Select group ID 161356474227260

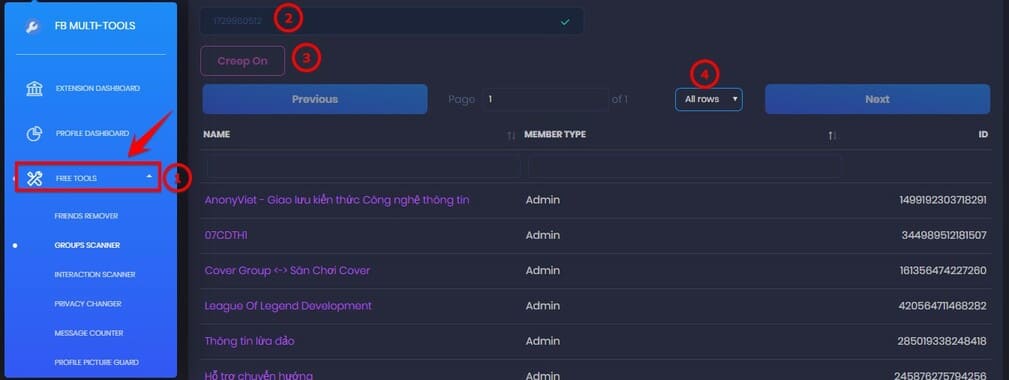pos(943,271)
